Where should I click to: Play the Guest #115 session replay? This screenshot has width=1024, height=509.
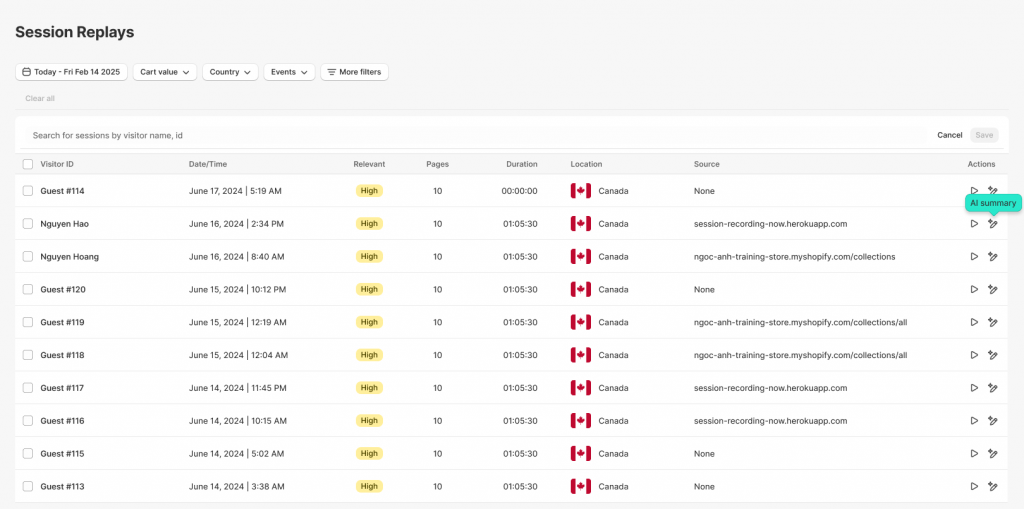point(974,454)
